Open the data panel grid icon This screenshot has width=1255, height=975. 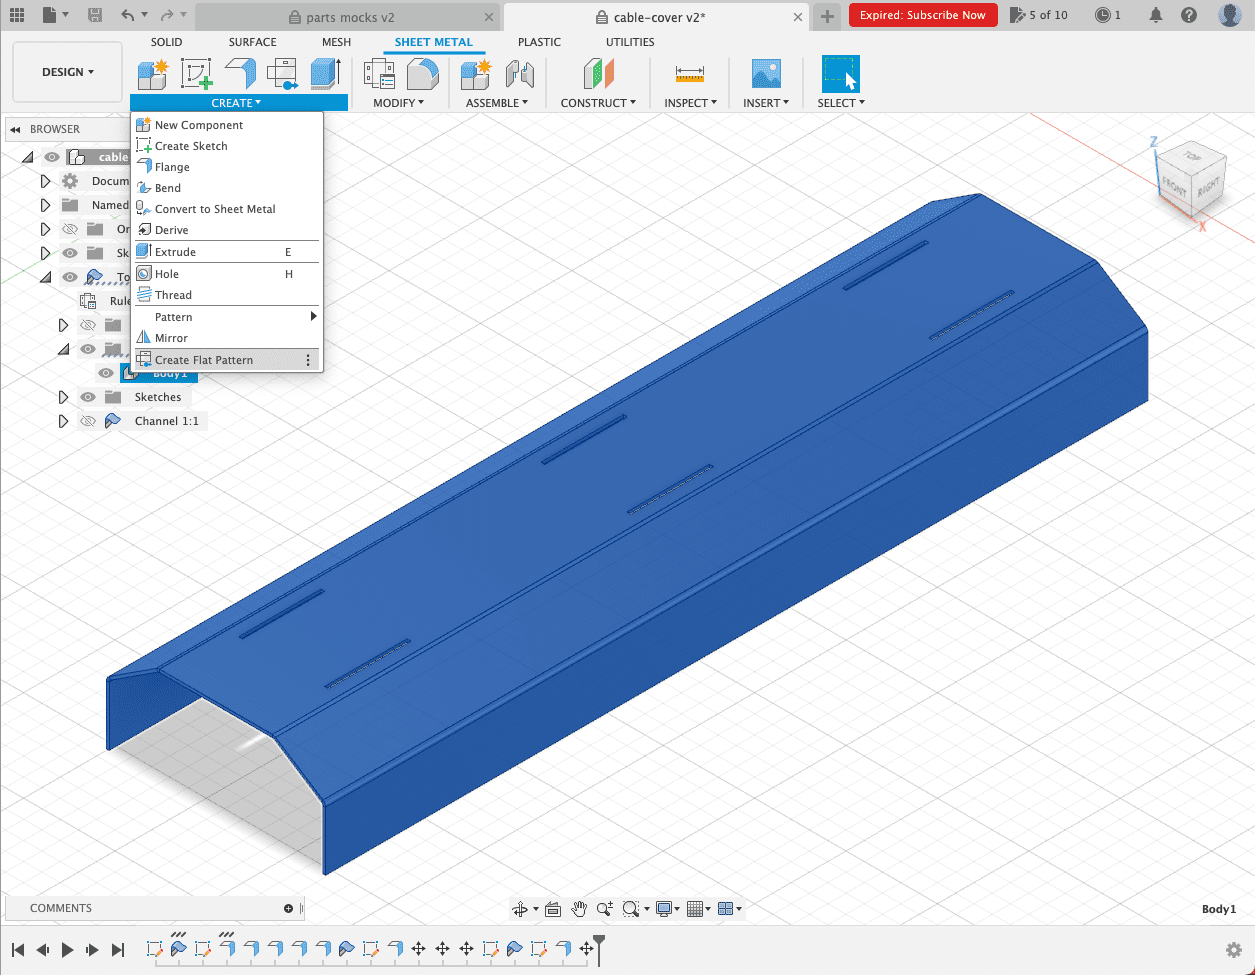pos(16,15)
